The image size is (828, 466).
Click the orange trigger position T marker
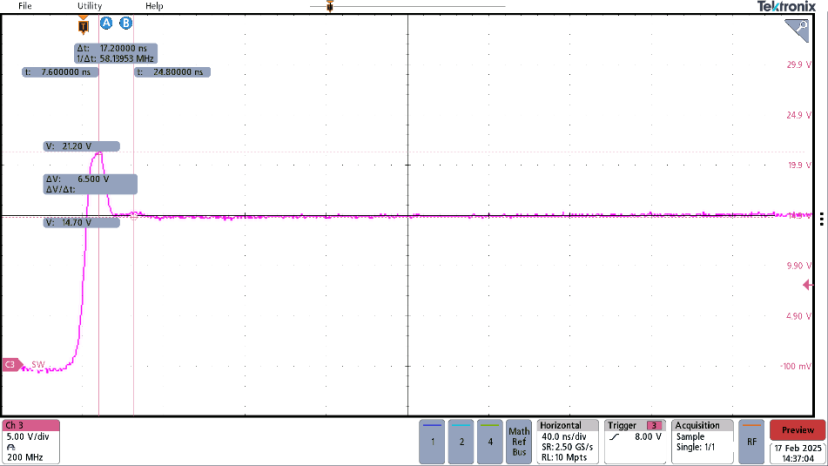pyautogui.click(x=83, y=25)
